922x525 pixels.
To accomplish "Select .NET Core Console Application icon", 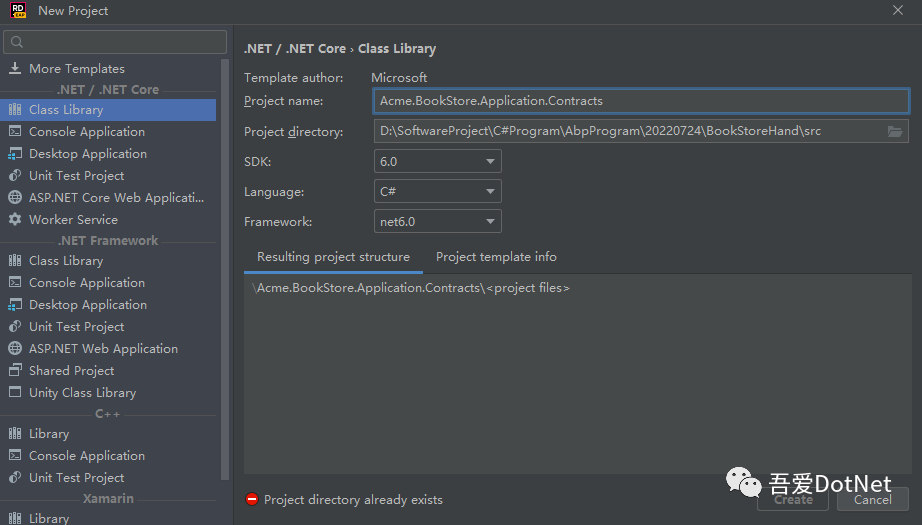I will click(x=15, y=131).
